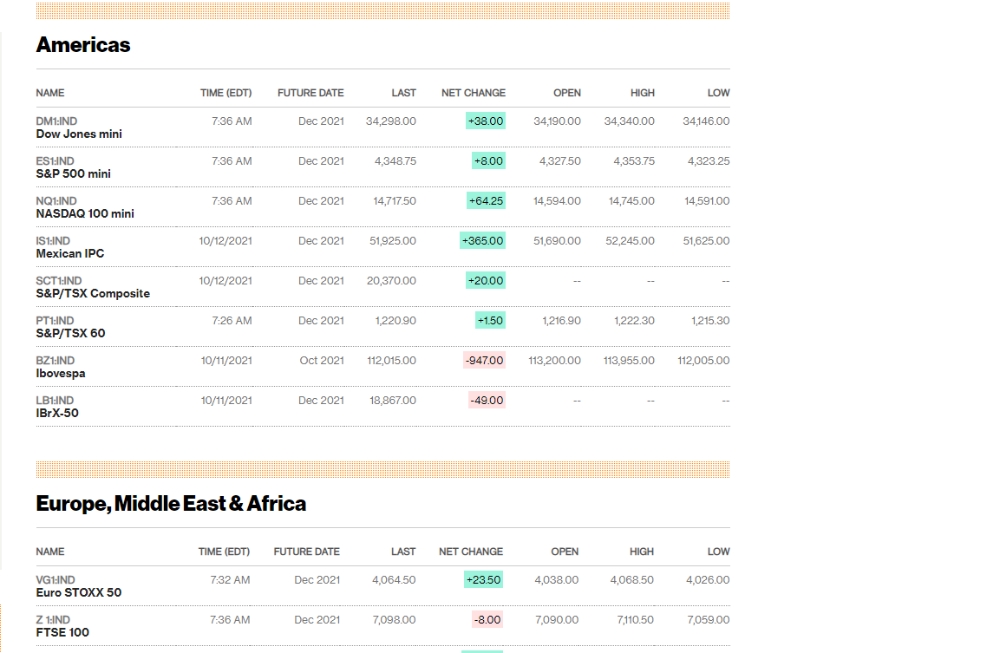
Task: Open the Dow Jones mini futures link
Action: click(x=78, y=134)
